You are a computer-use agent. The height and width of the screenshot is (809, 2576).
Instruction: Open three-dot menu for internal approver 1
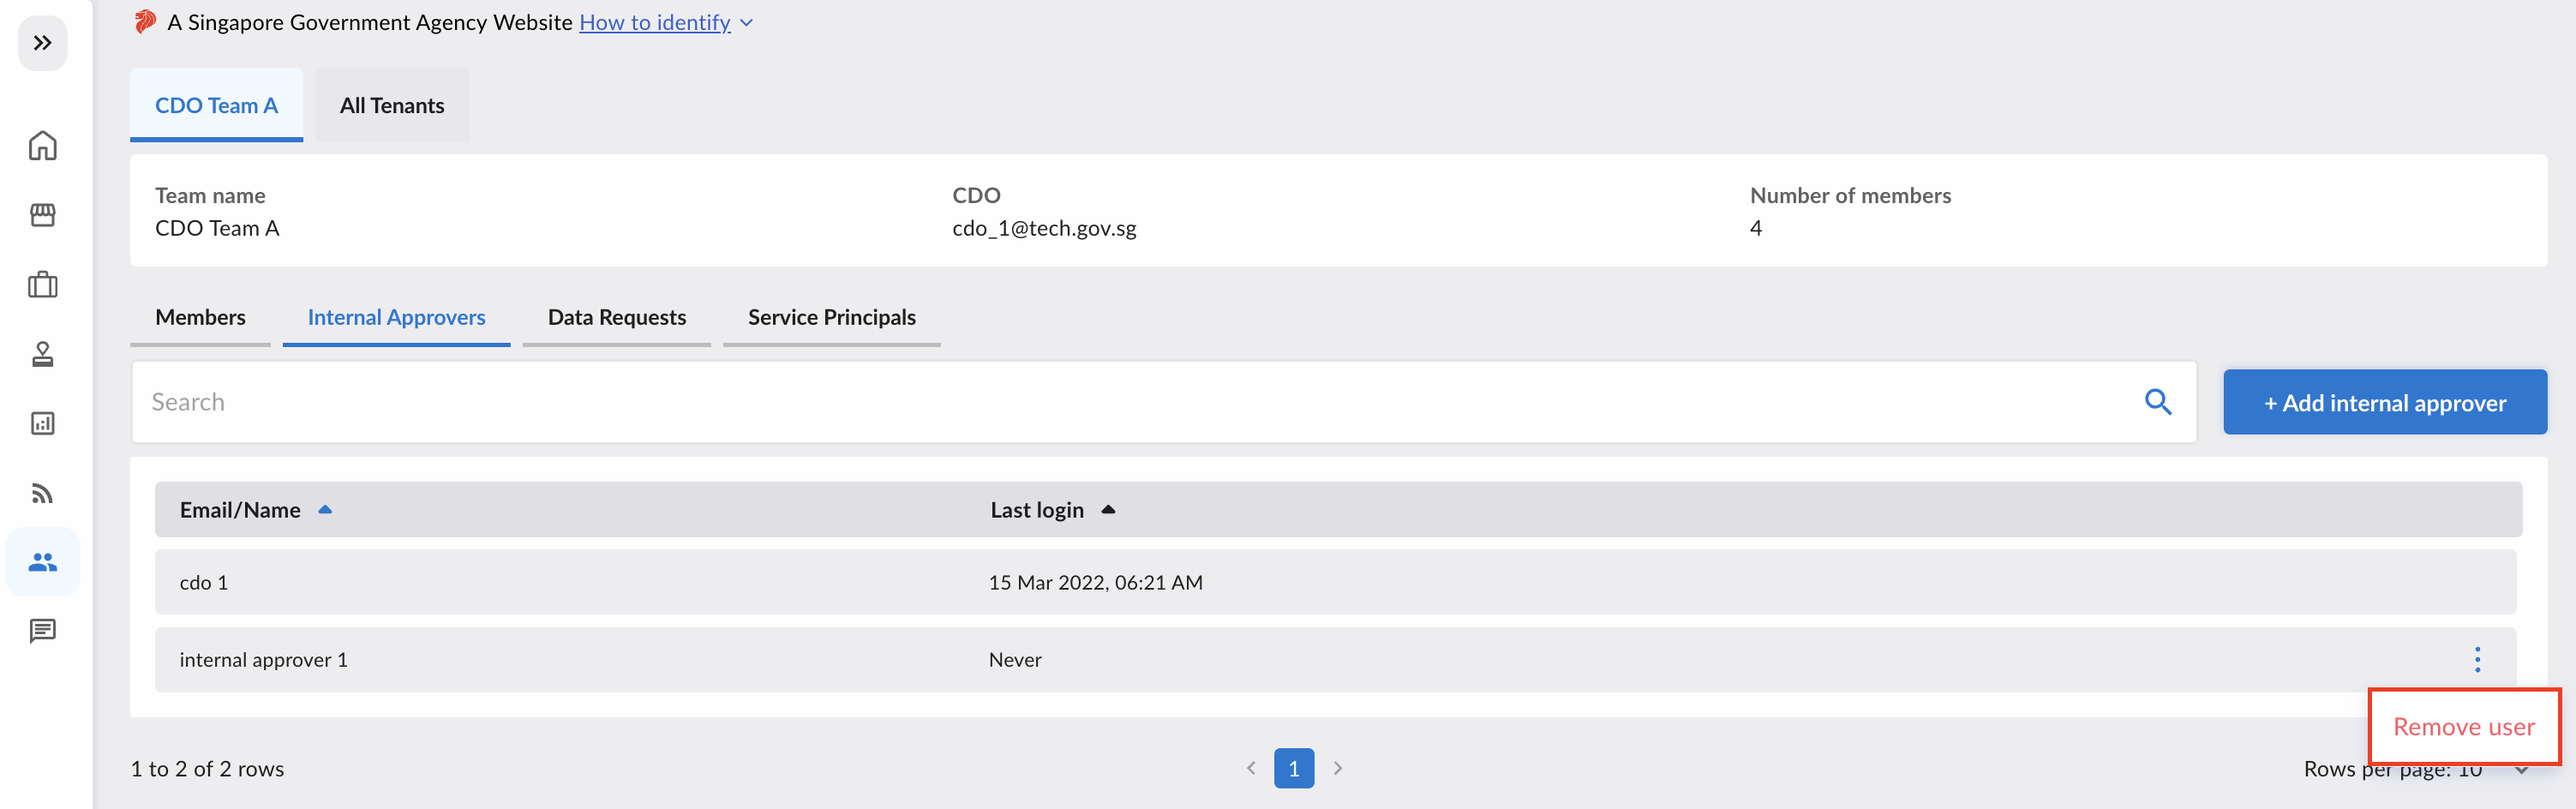(x=2477, y=659)
